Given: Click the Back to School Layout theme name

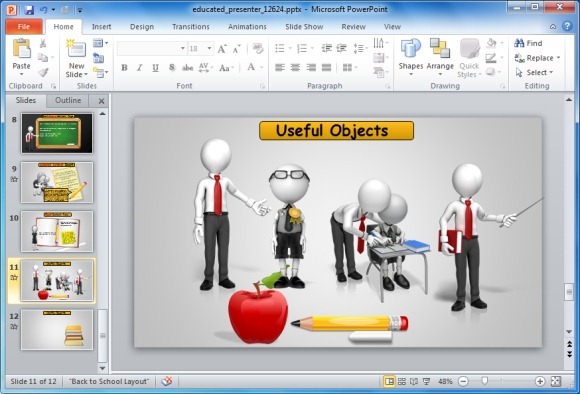Looking at the screenshot, I should 109,381.
